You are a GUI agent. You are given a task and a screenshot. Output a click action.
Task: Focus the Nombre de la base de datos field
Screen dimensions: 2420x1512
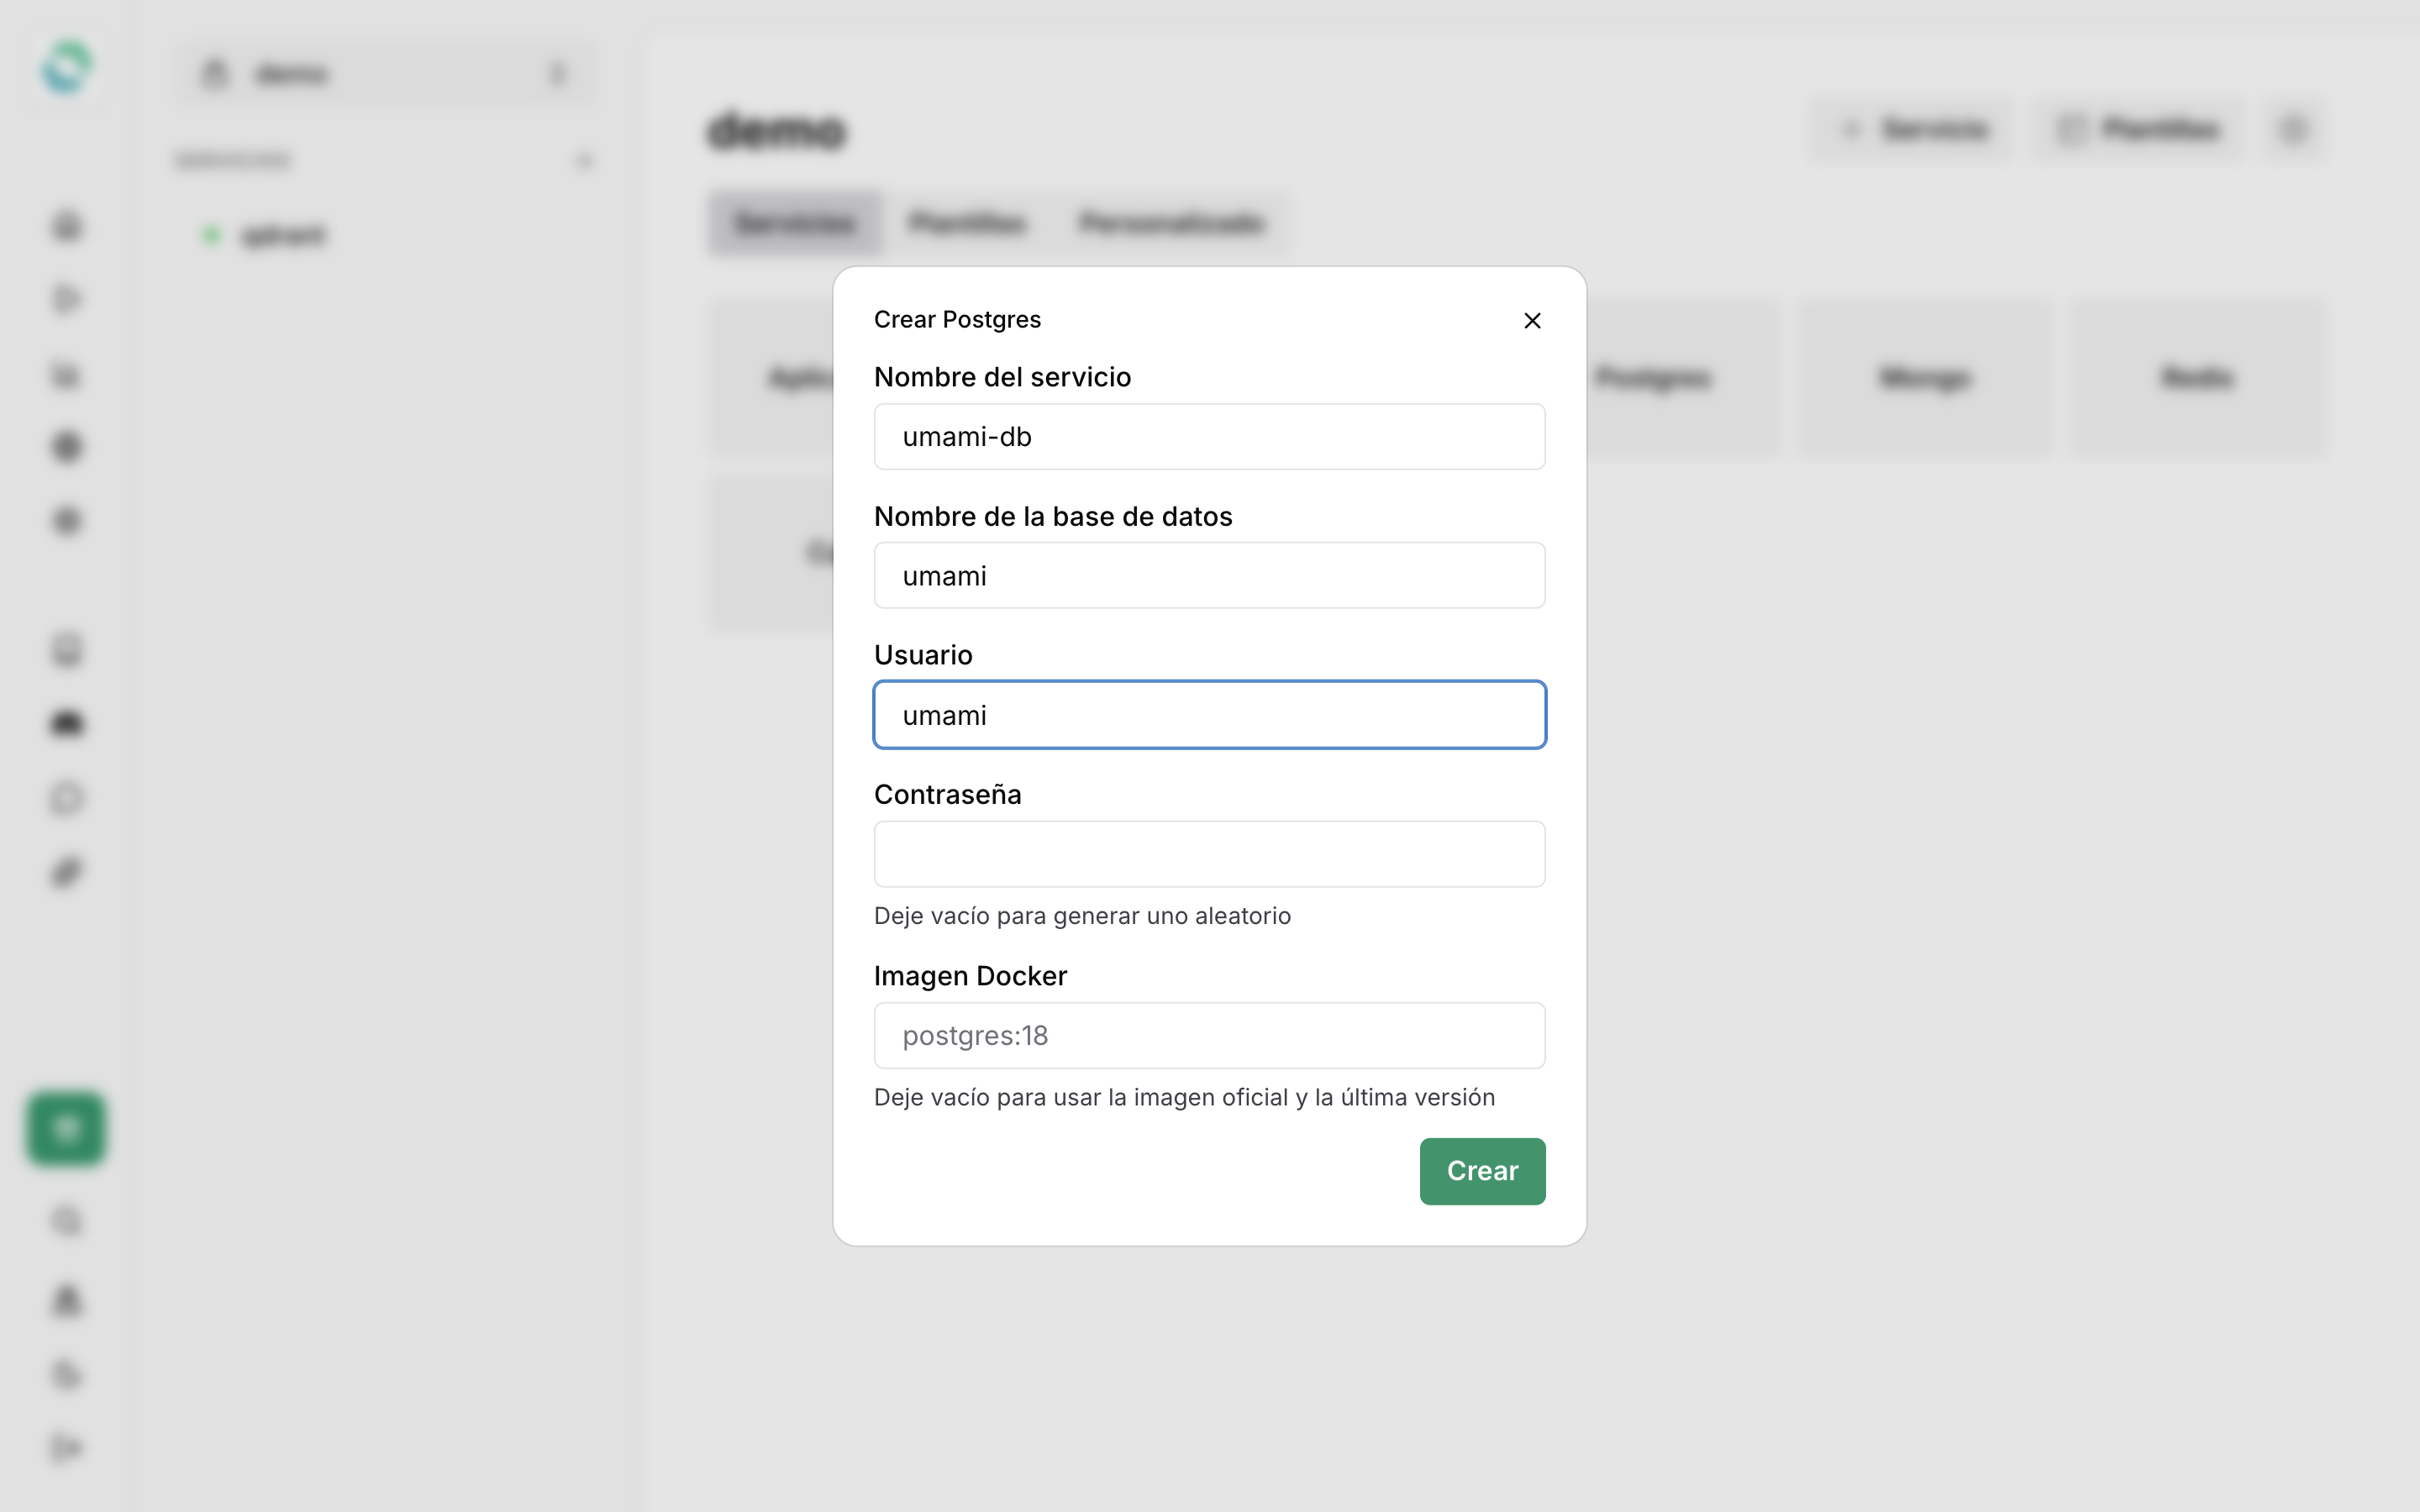[x=1209, y=576]
